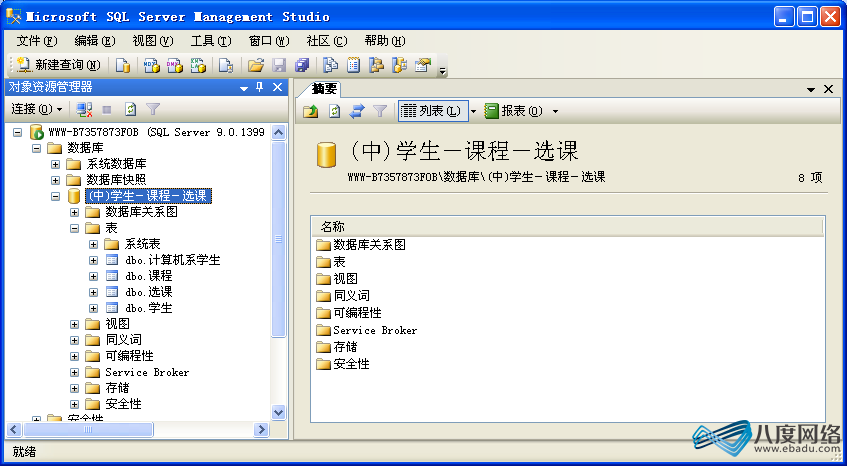Click the Refresh icon in Summary toolbar
Image resolution: width=847 pixels, height=466 pixels.
coord(334,111)
